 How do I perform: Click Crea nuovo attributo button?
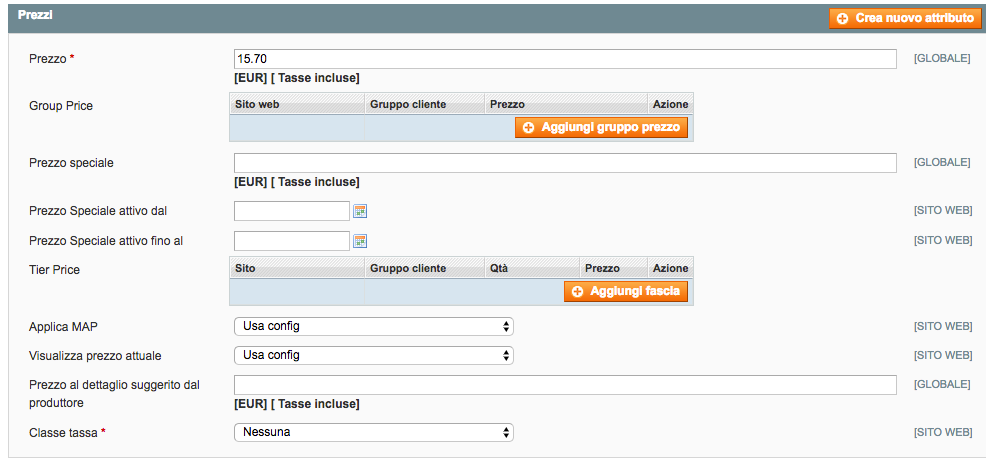pos(905,18)
